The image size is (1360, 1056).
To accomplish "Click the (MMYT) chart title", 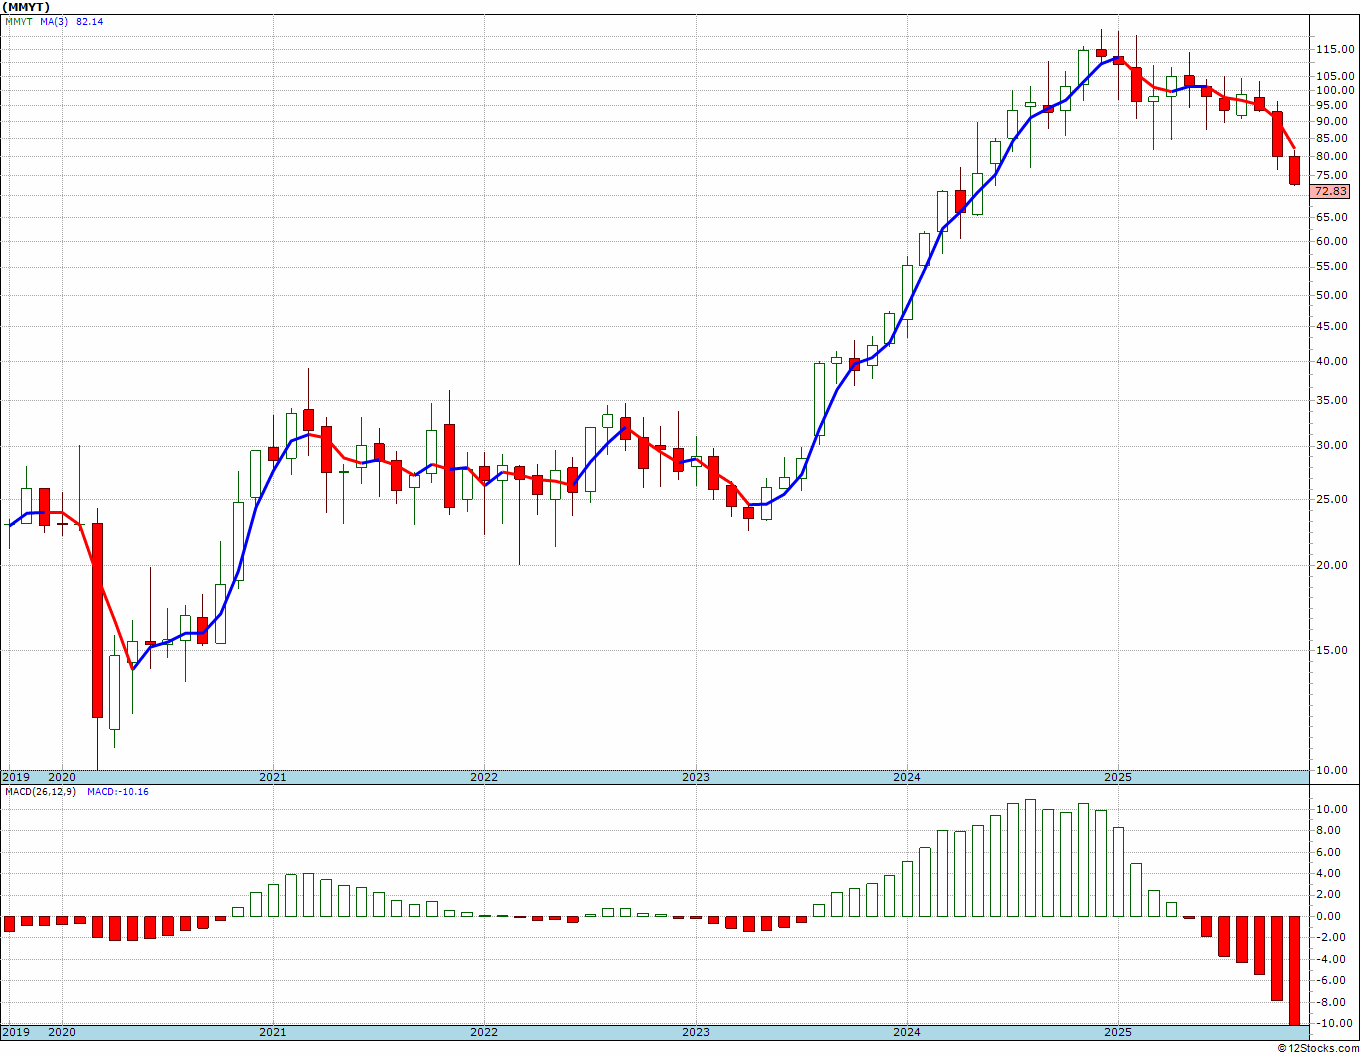I will [26, 7].
